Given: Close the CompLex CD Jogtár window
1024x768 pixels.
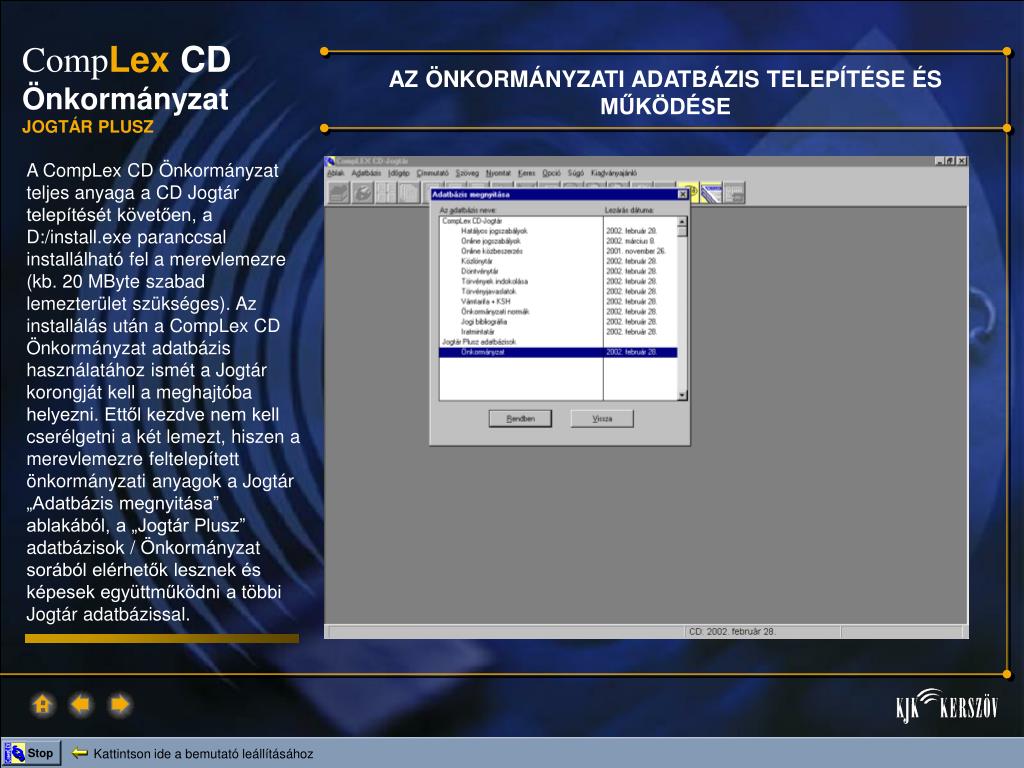Looking at the screenshot, I should [962, 161].
